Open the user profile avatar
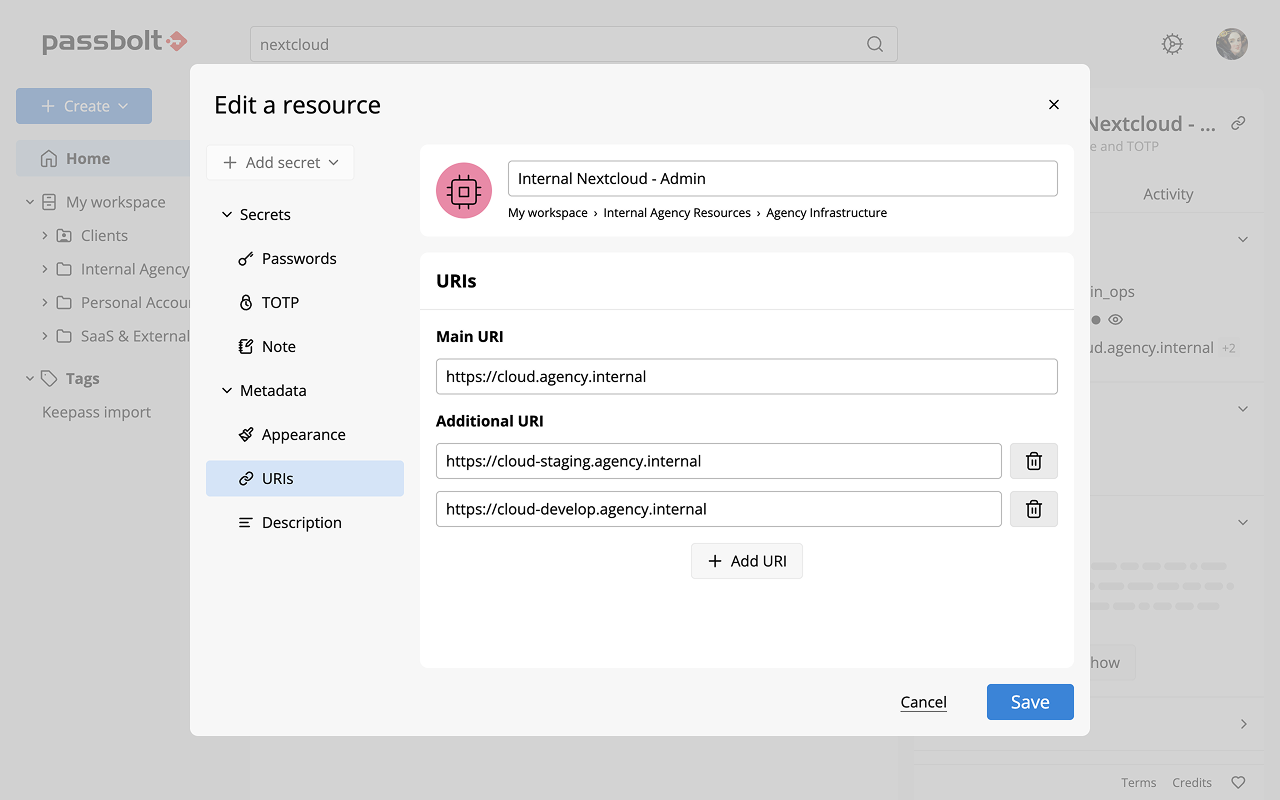 point(1231,44)
